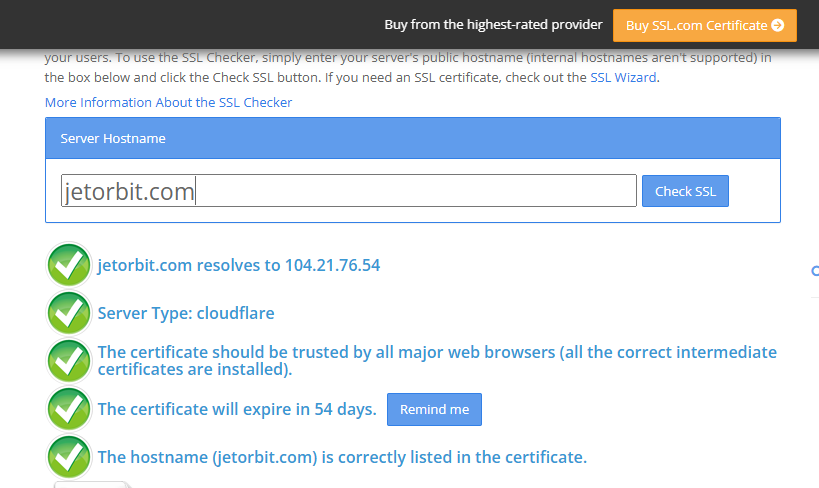819x488 pixels.
Task: Click green checkmark beside trusted by all browsers
Action: tap(69, 361)
